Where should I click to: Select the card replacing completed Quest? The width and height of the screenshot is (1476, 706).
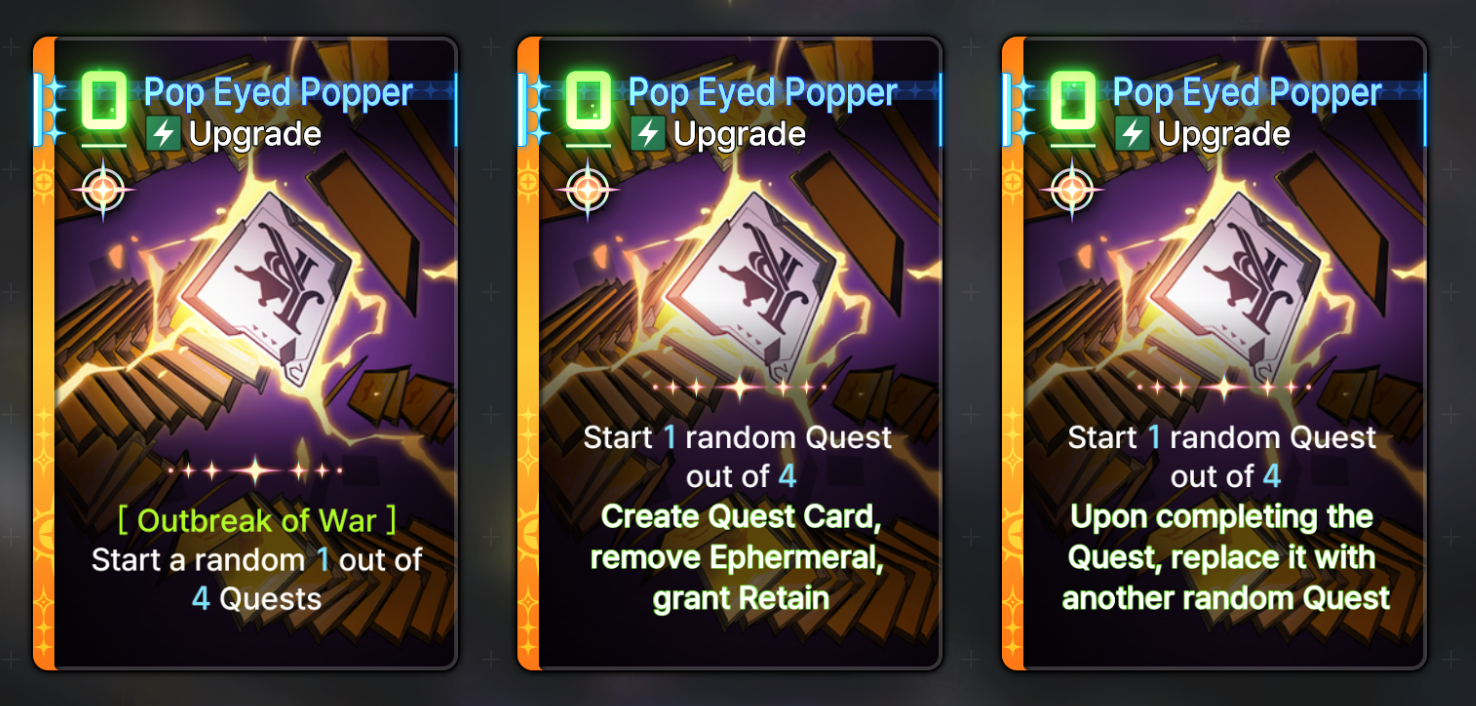pyautogui.click(x=1215, y=353)
